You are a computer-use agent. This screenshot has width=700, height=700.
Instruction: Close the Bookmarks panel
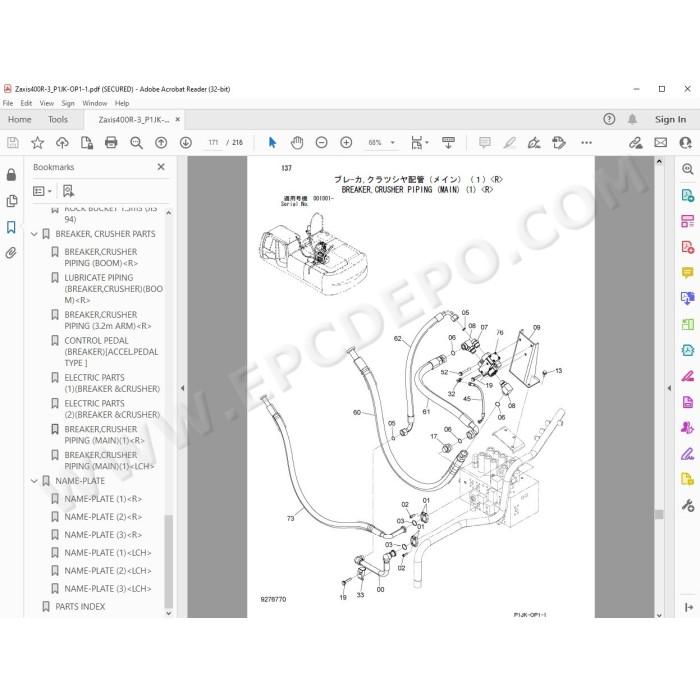click(x=161, y=167)
